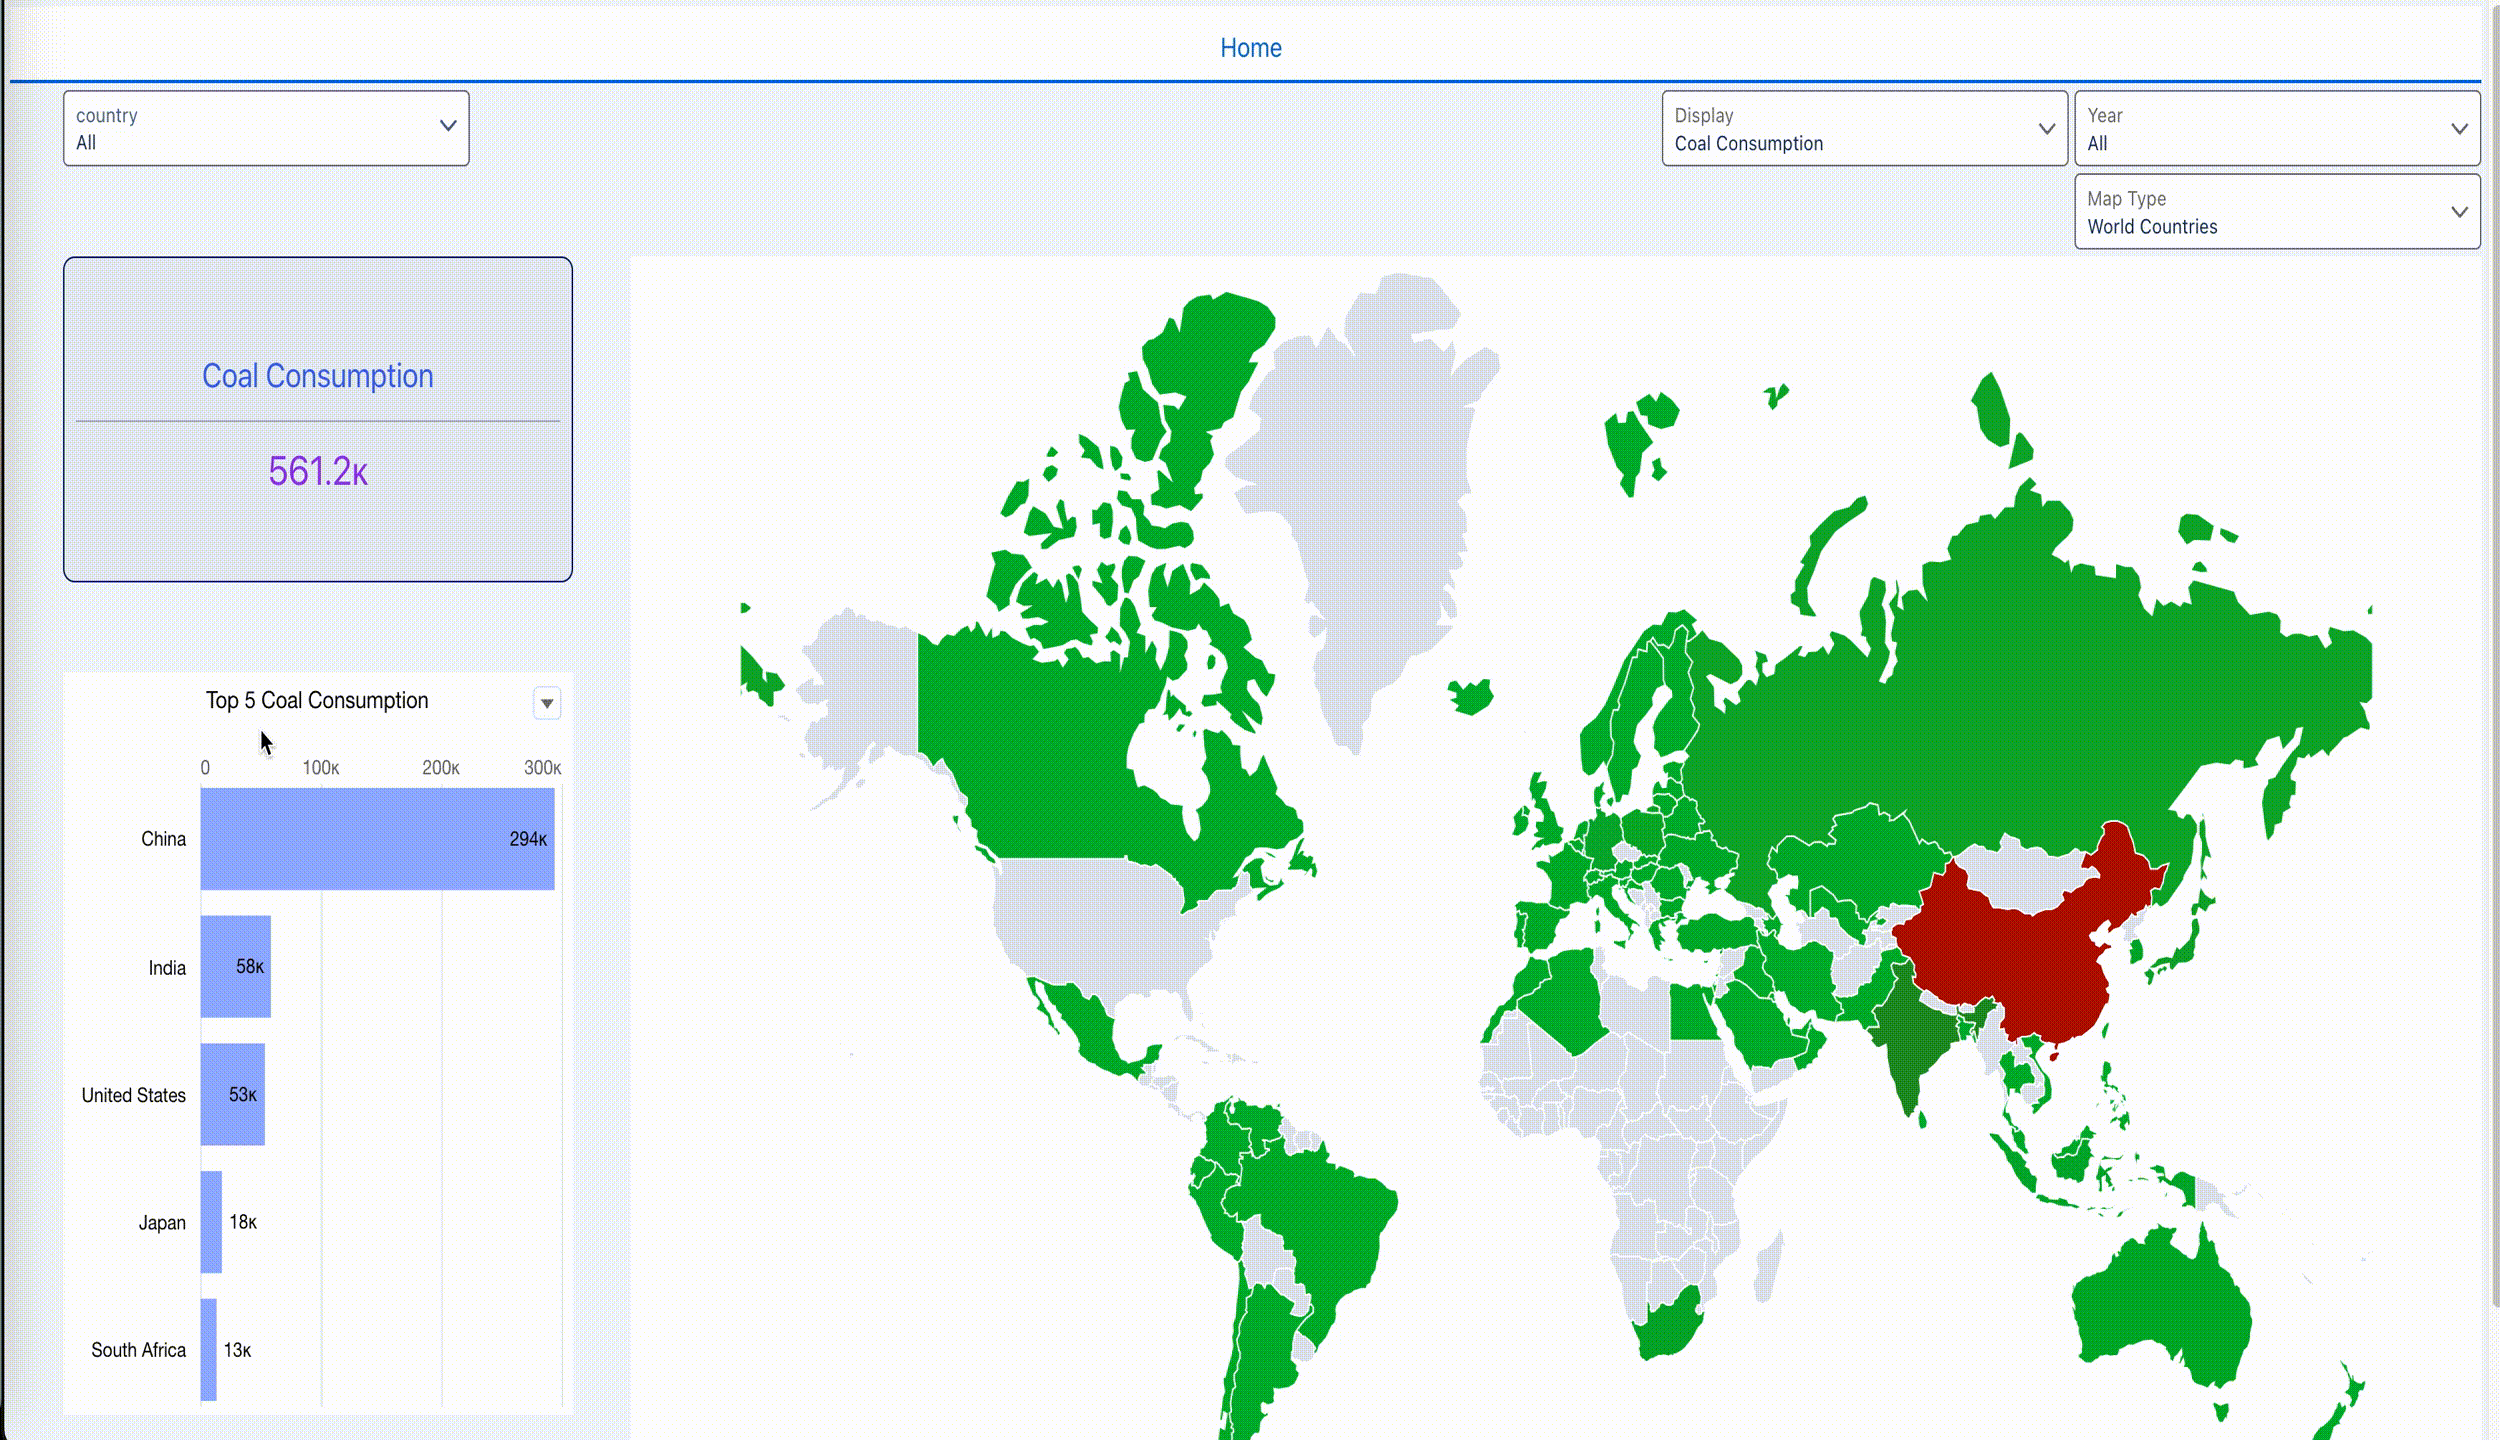The image size is (2500, 1440).
Task: Click the China bar in chart
Action: [377, 839]
